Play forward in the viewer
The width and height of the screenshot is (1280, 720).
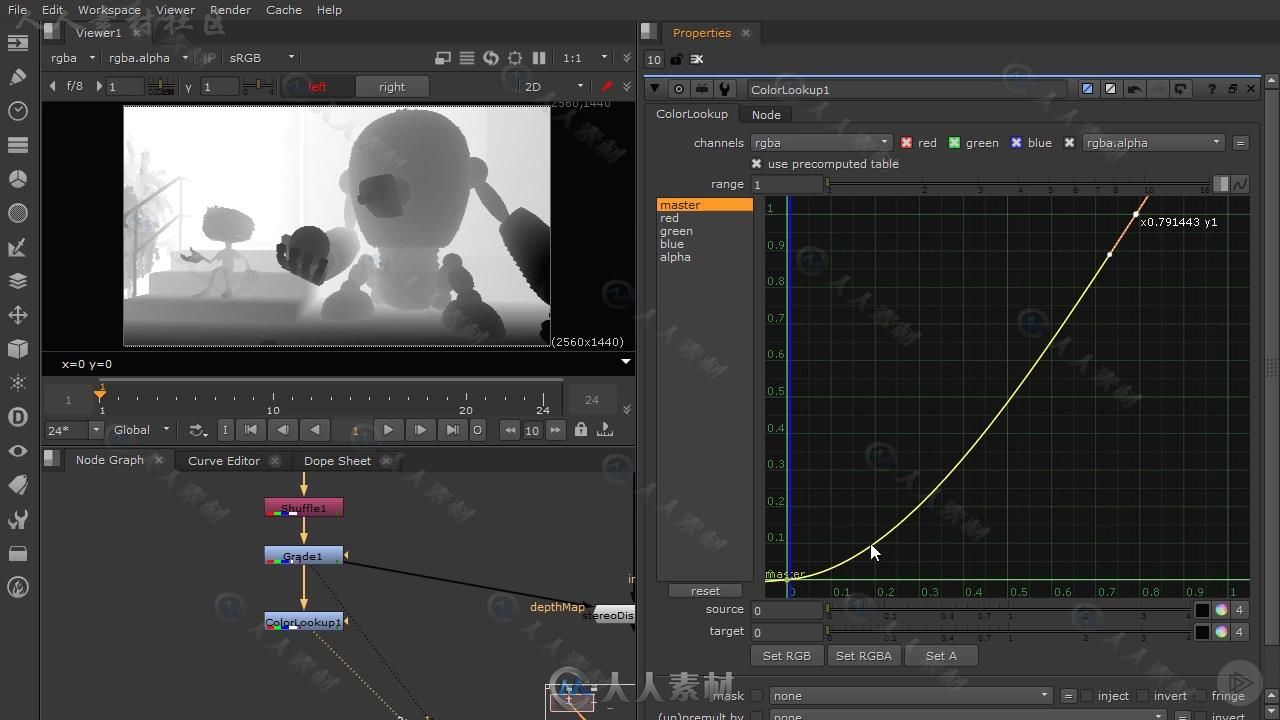388,430
